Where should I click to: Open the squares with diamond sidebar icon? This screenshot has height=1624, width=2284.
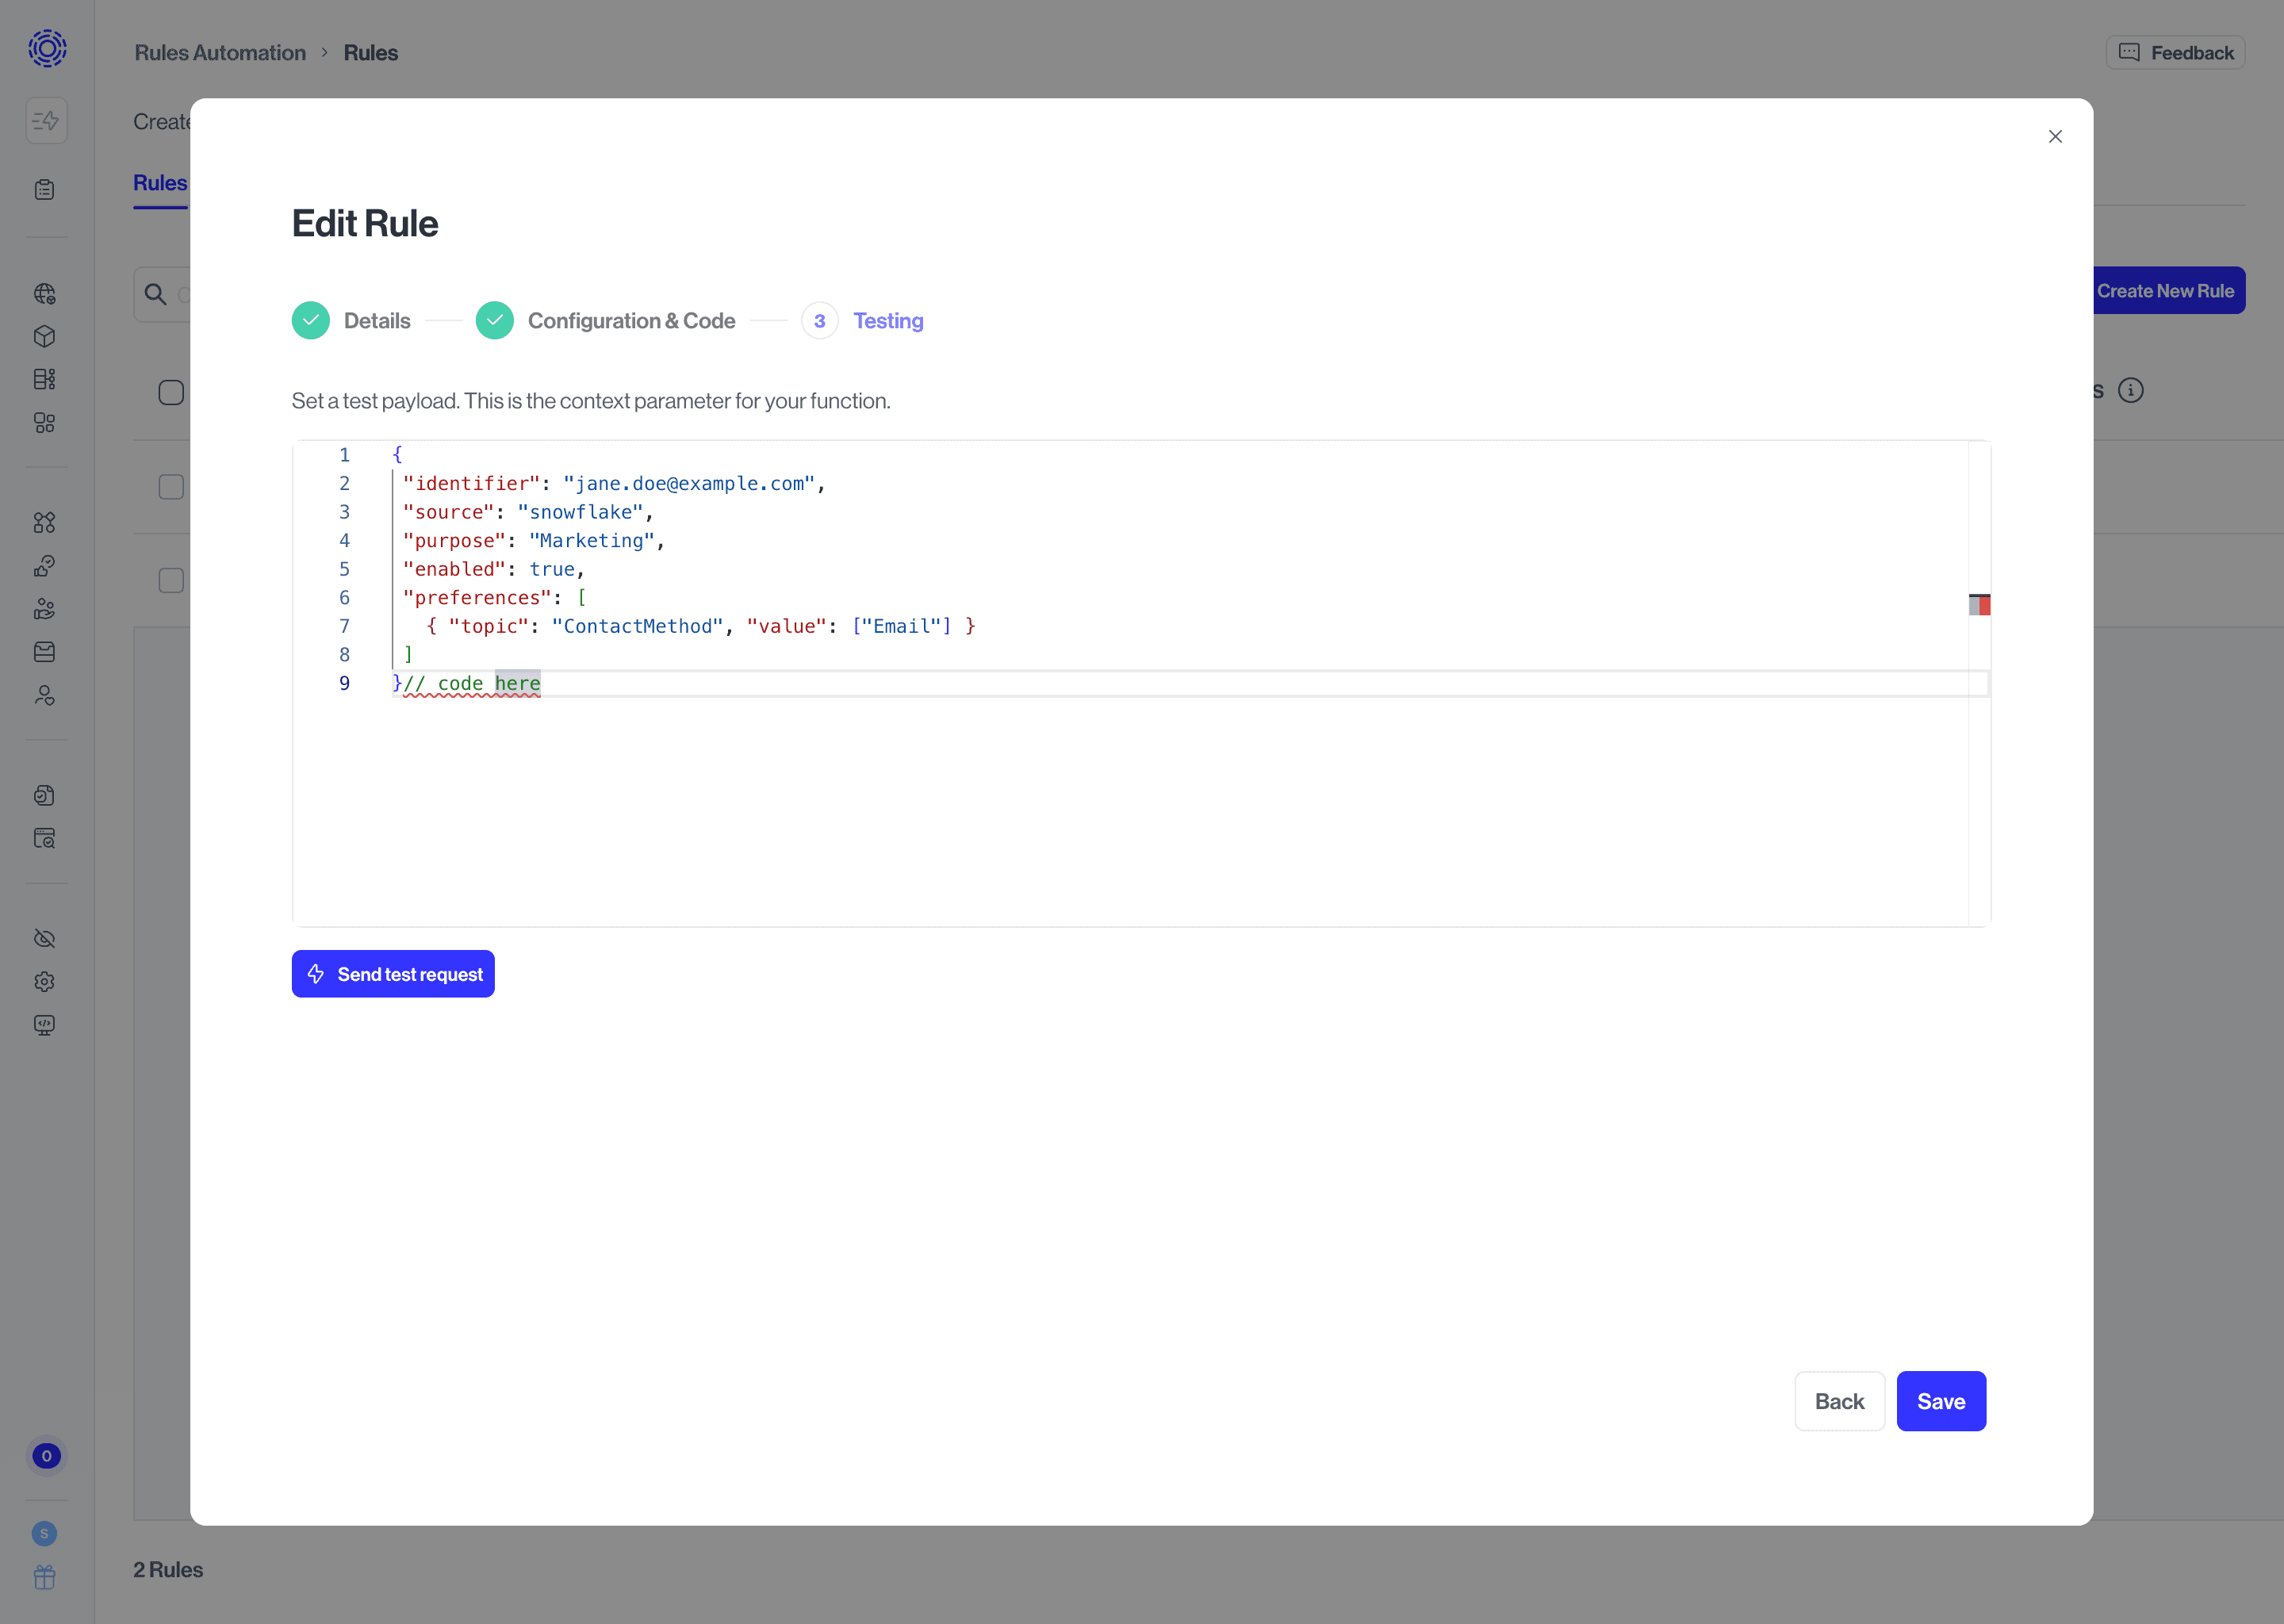click(44, 522)
